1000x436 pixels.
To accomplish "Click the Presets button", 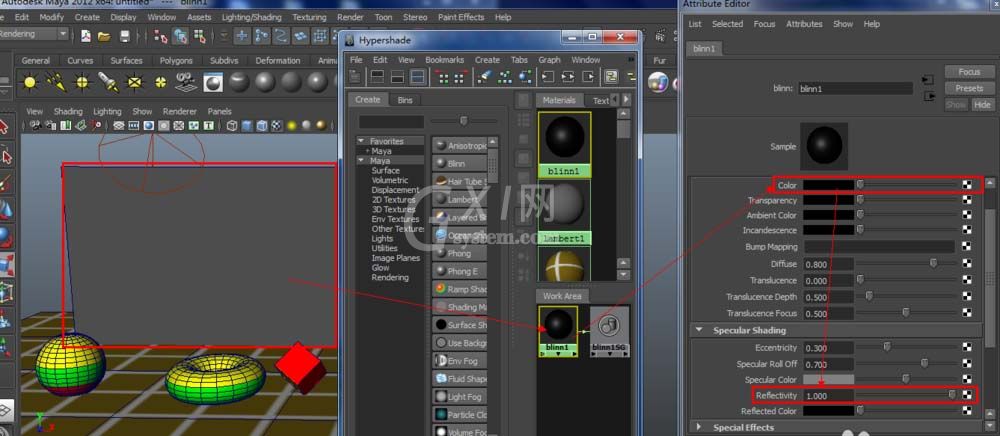I will pos(969,88).
